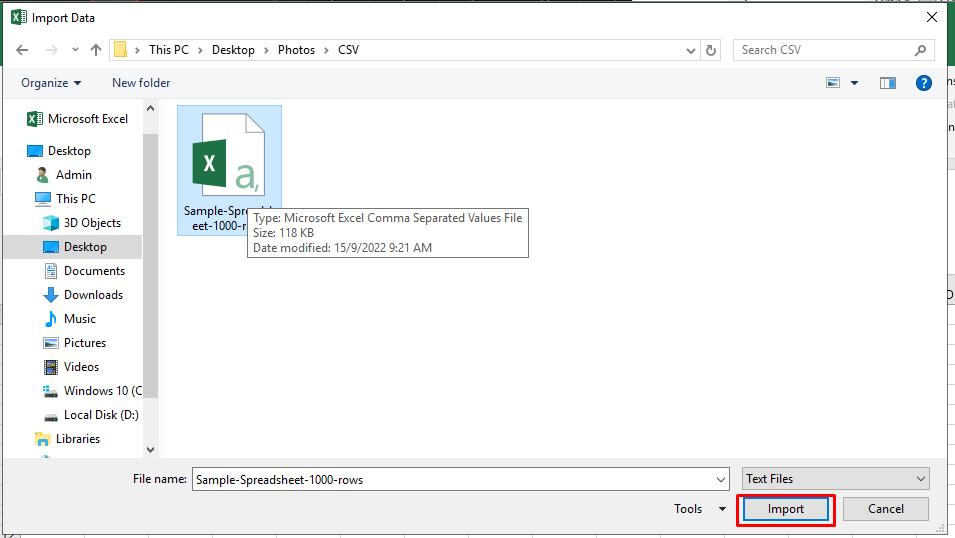Select CSV in the address path

[x=348, y=50]
